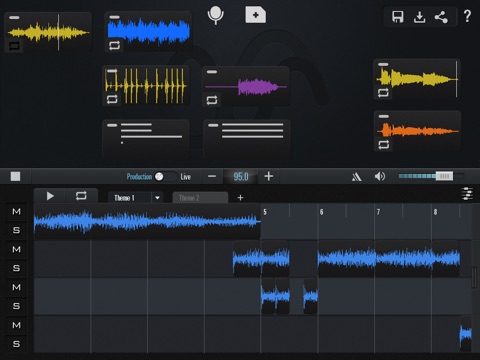480x360 pixels.
Task: Solo the third track
Action: (16, 306)
